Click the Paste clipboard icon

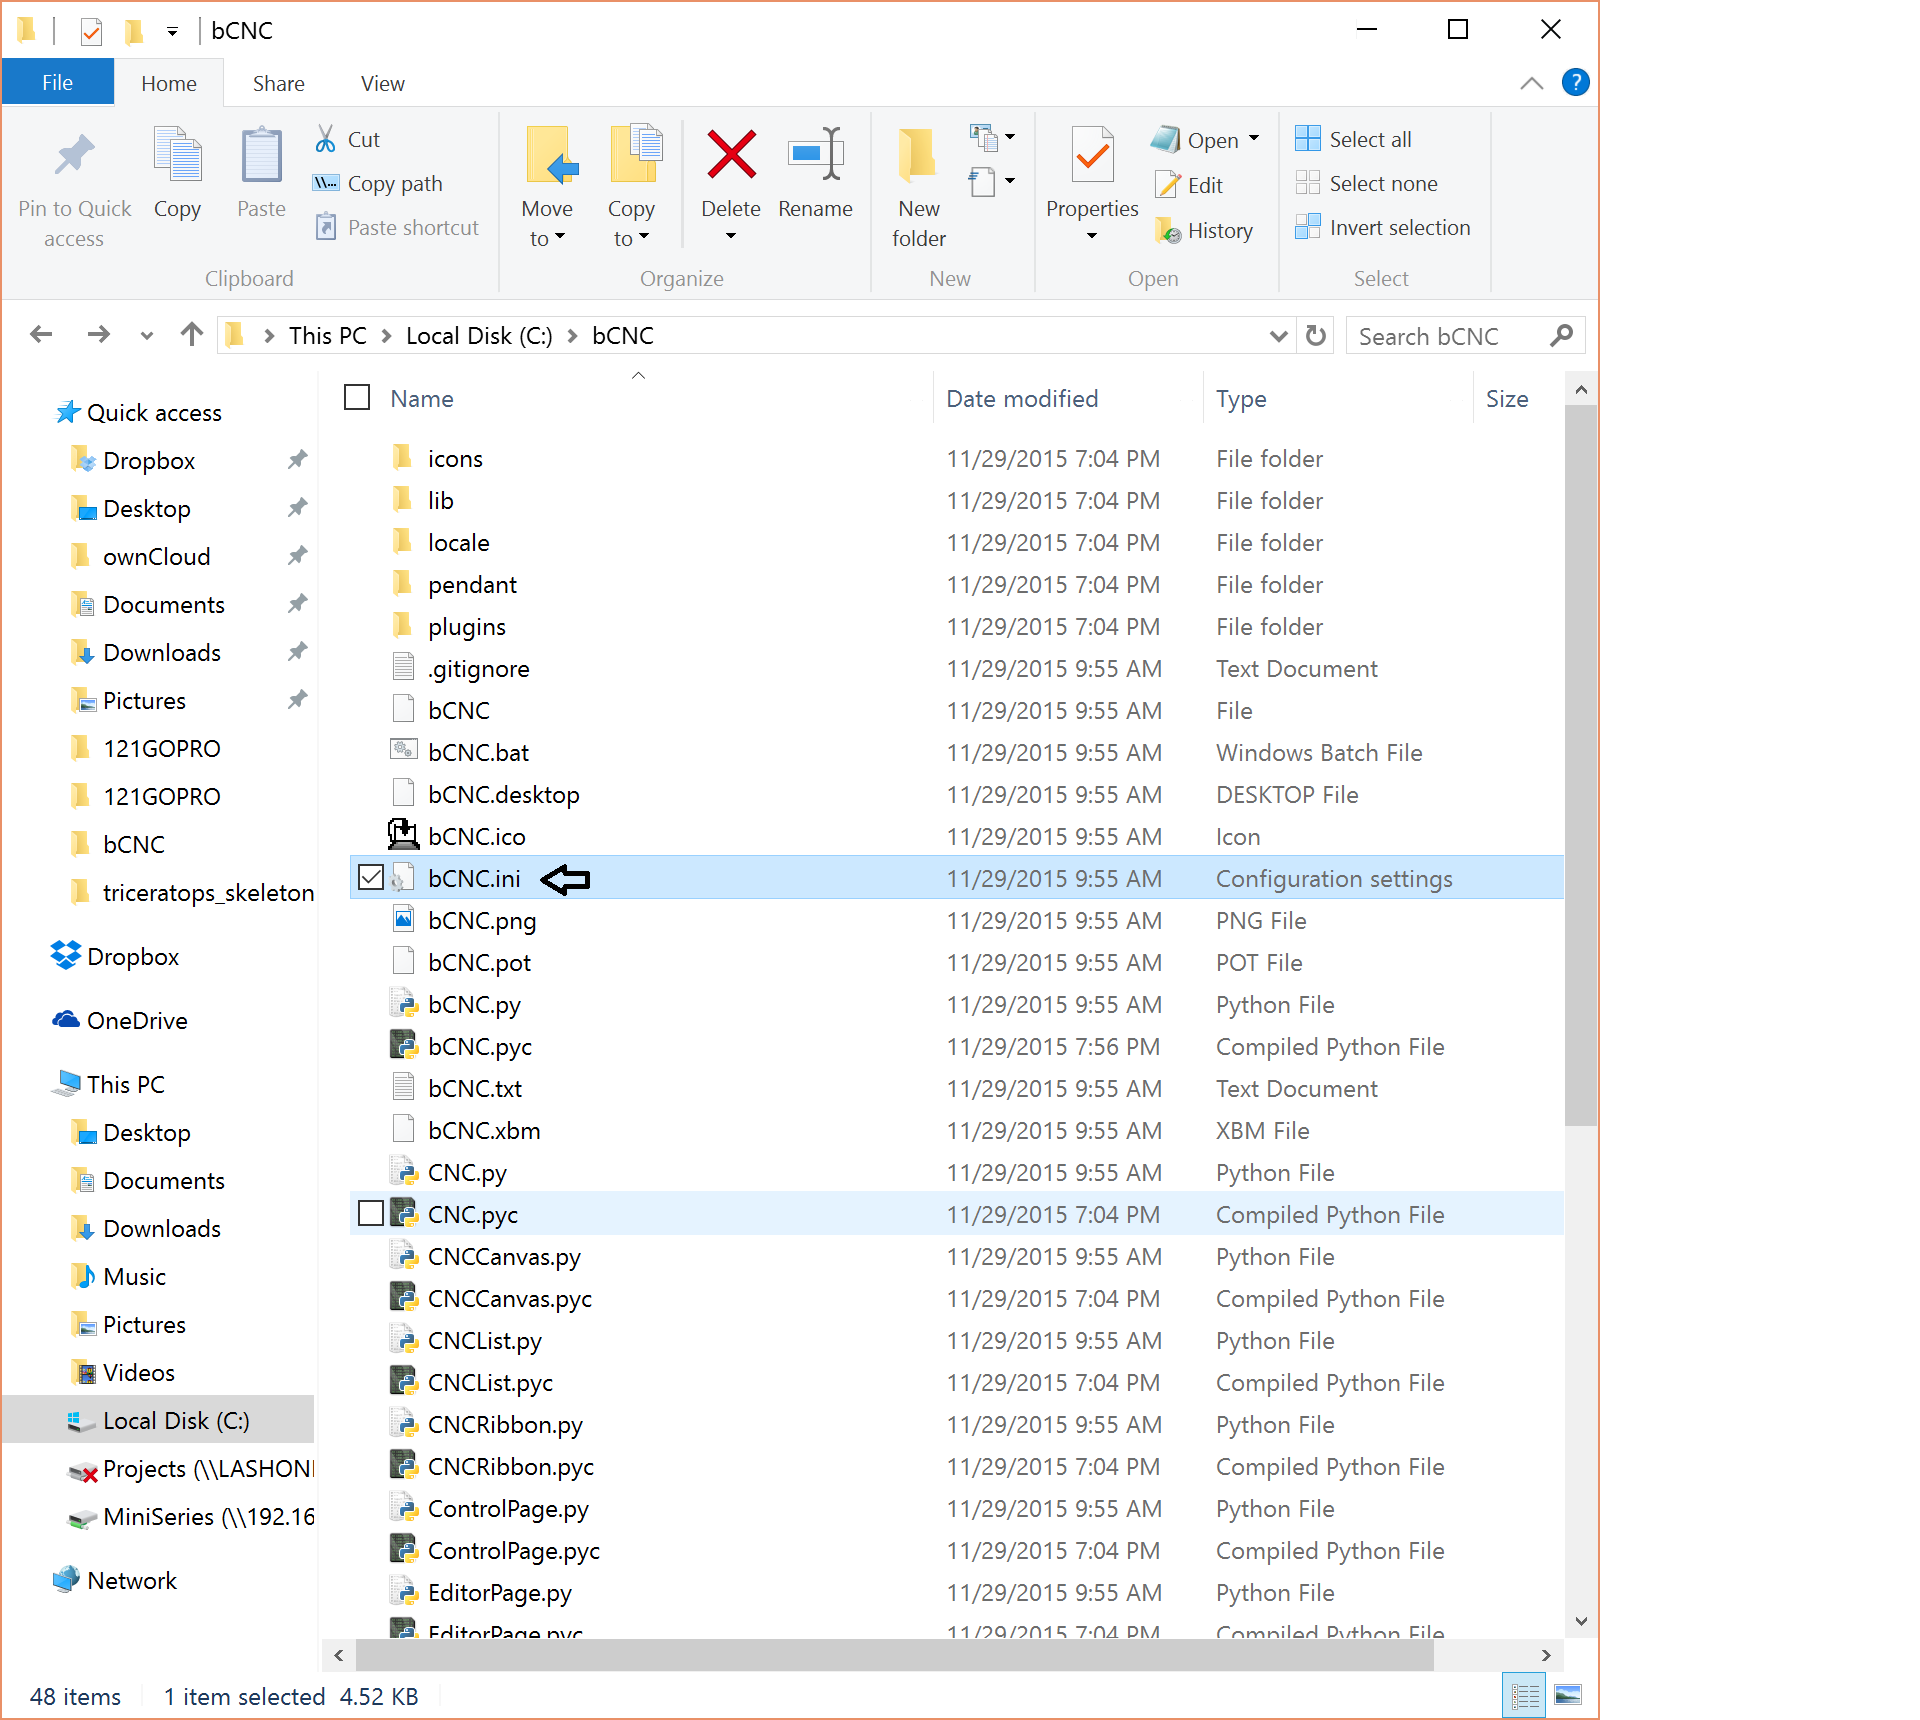[261, 155]
